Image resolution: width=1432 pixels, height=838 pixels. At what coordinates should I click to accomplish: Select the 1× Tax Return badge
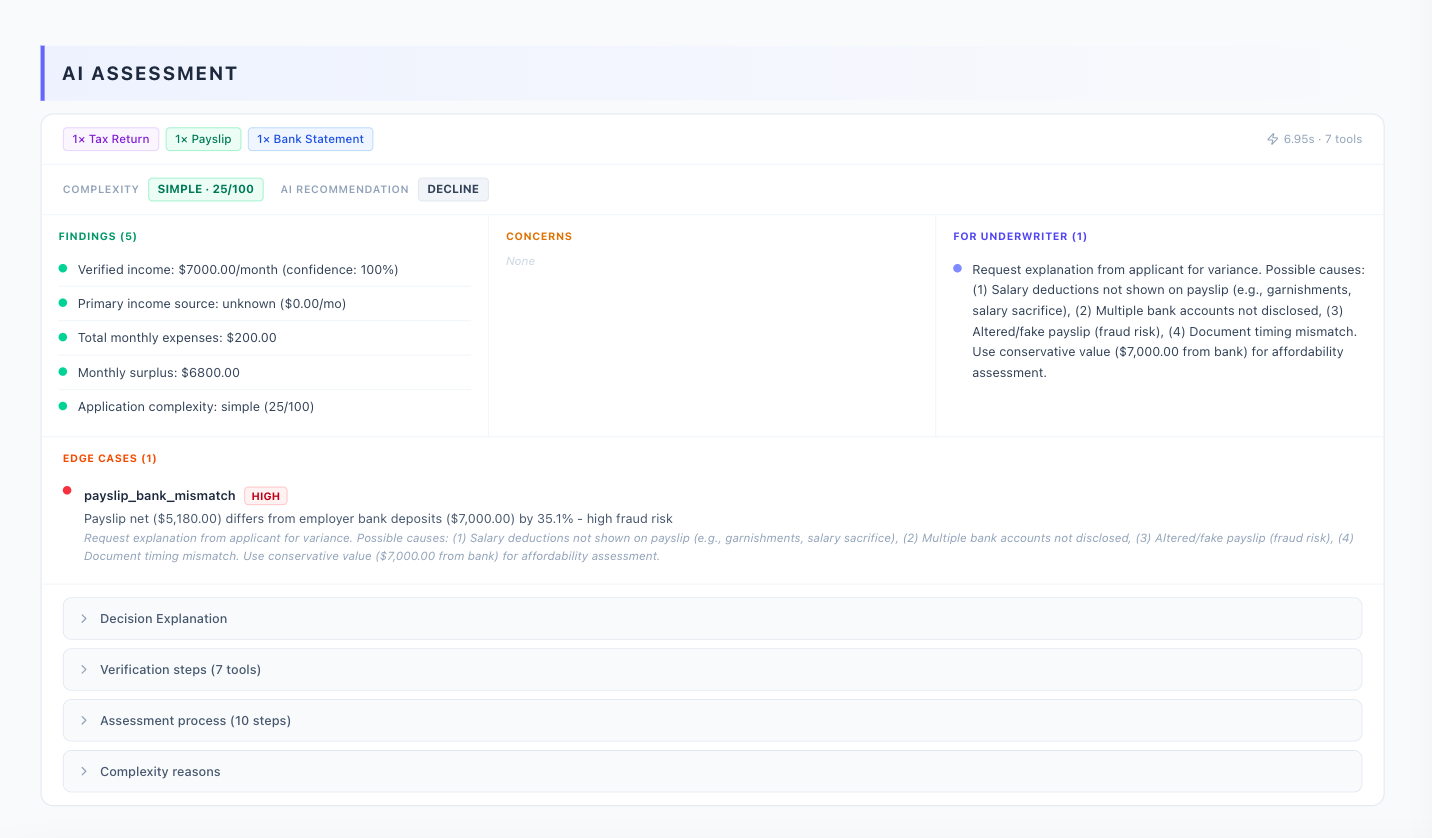pyautogui.click(x=110, y=138)
